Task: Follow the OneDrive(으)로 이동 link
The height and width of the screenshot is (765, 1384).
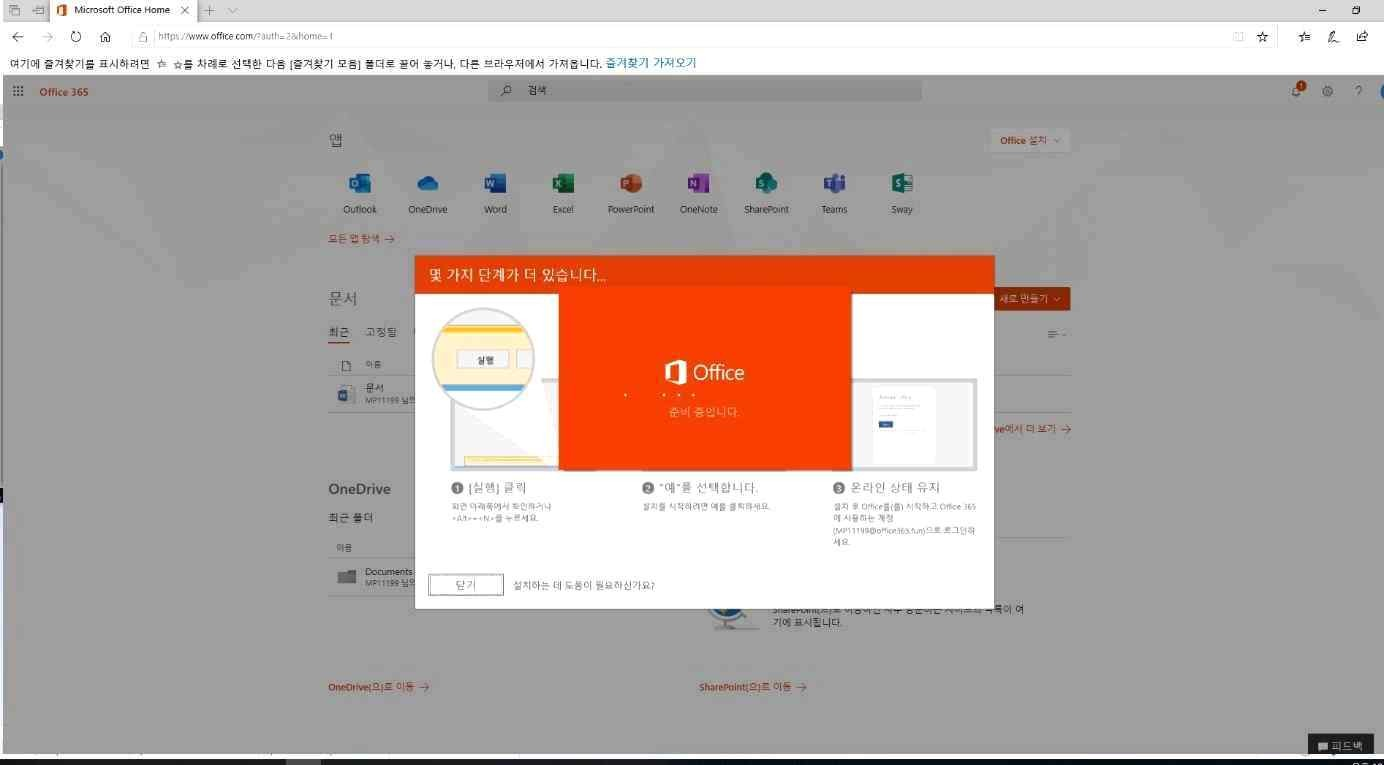Action: click(x=379, y=687)
